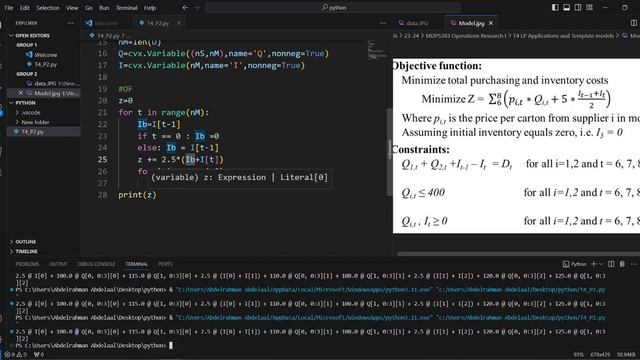Image resolution: width=640 pixels, height=360 pixels.
Task: Click the command center search box
Action: 333,7
